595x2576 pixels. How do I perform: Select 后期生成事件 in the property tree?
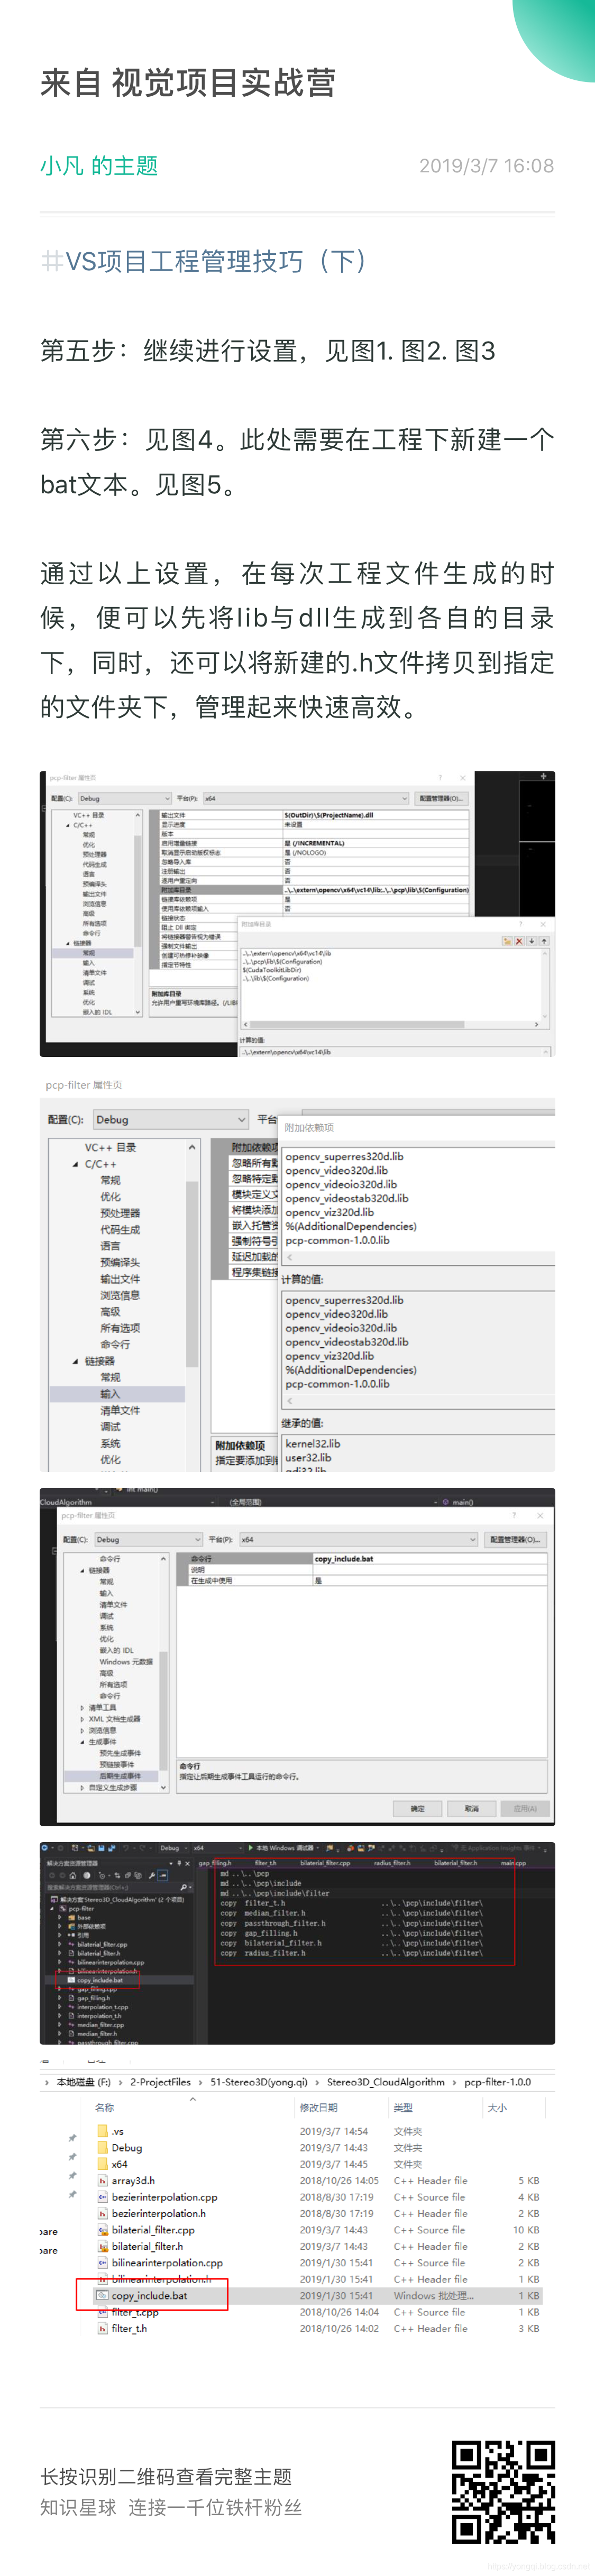pos(120,1776)
